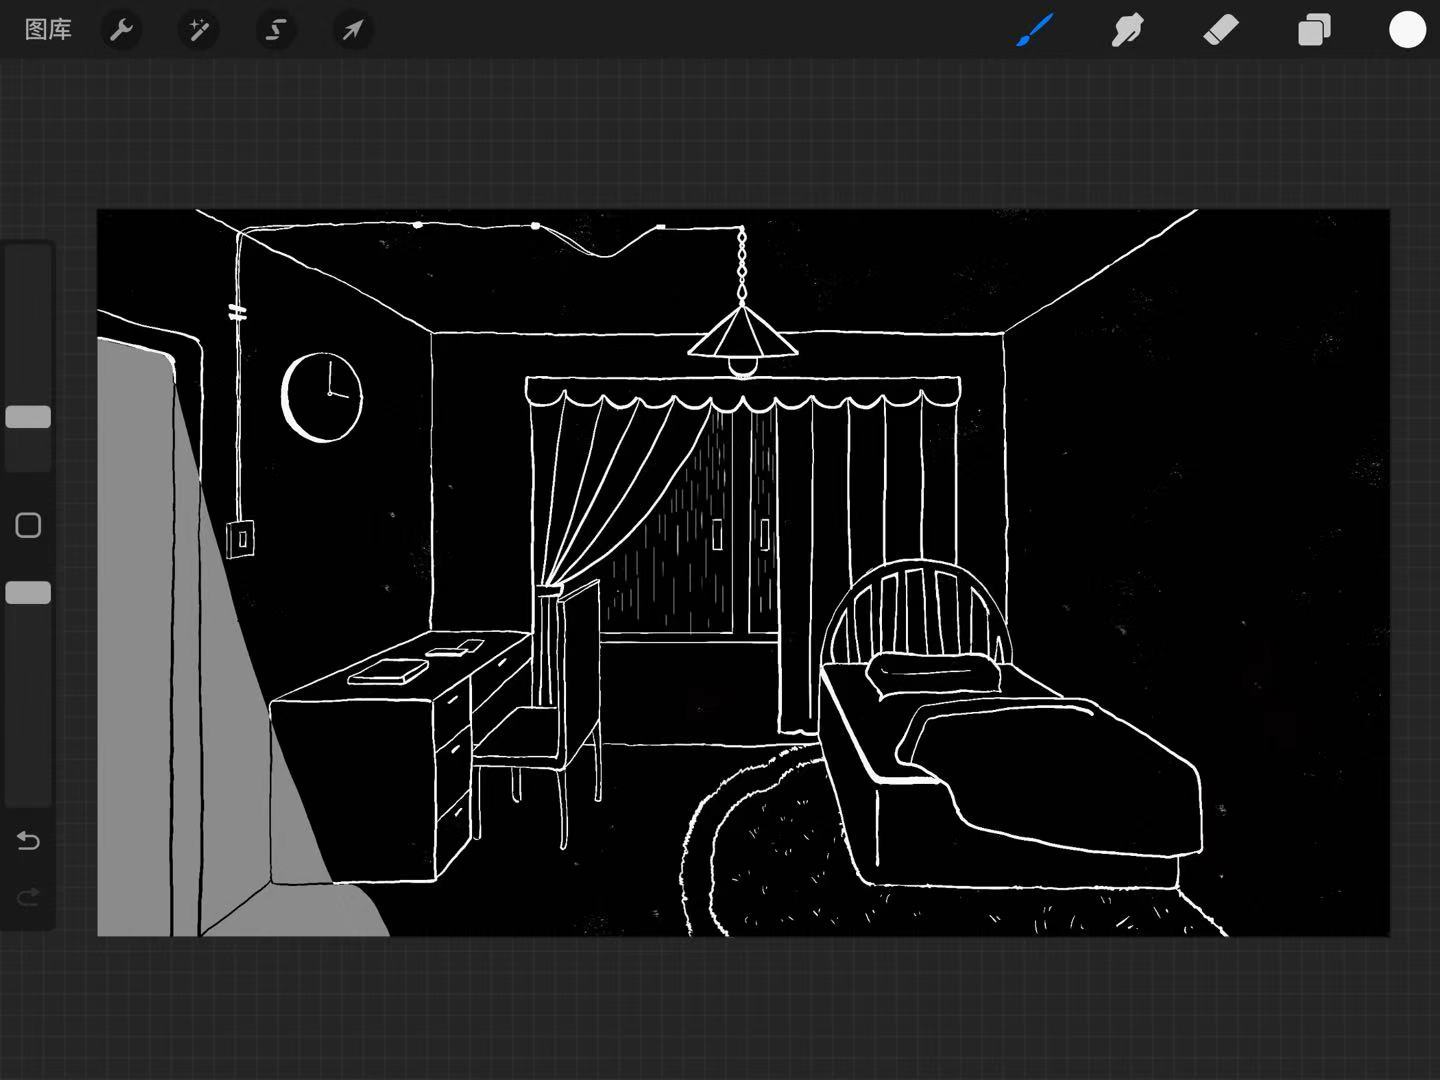Image resolution: width=1440 pixels, height=1080 pixels.
Task: Click the wall clock in the drawing
Action: 322,396
